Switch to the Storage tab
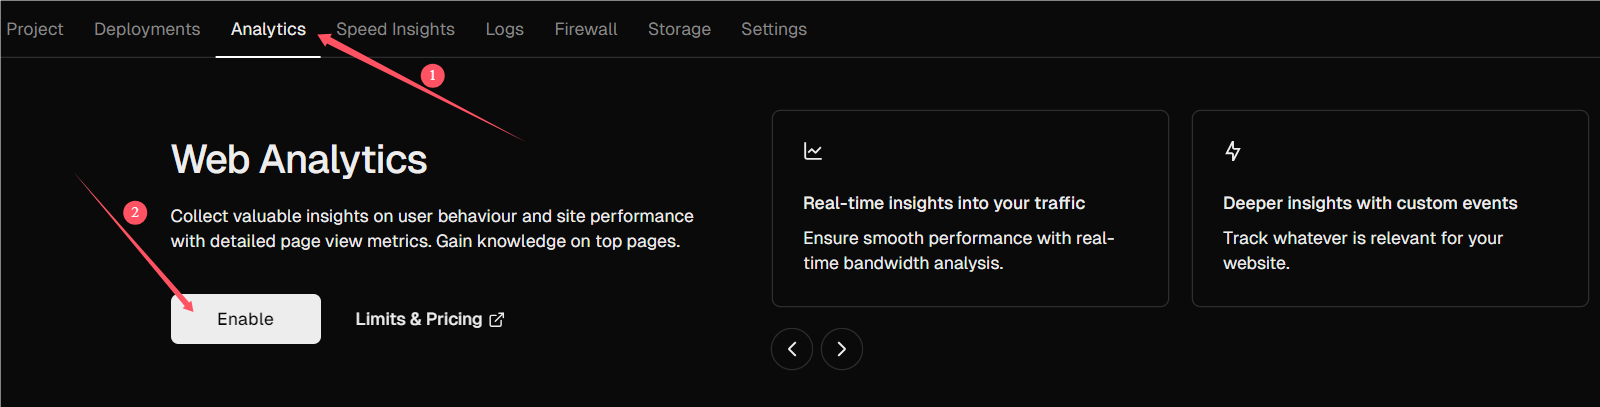Screen dimensions: 1600x407 point(679,29)
